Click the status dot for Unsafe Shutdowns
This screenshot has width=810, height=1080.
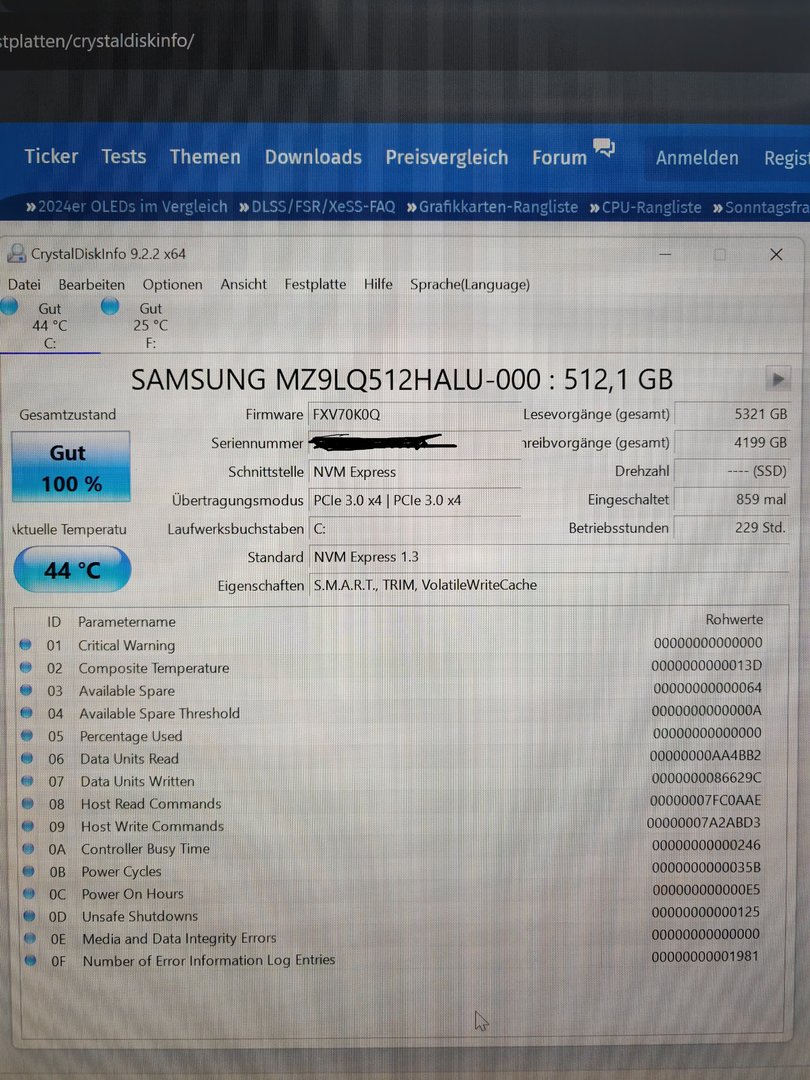tap(30, 916)
